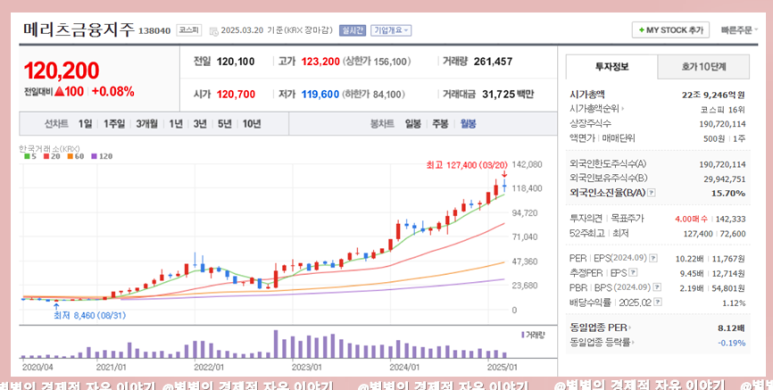Image resolution: width=773 pixels, height=390 pixels.
Task: Open 시가총액순위 ranking link arrow
Action: click(623, 109)
